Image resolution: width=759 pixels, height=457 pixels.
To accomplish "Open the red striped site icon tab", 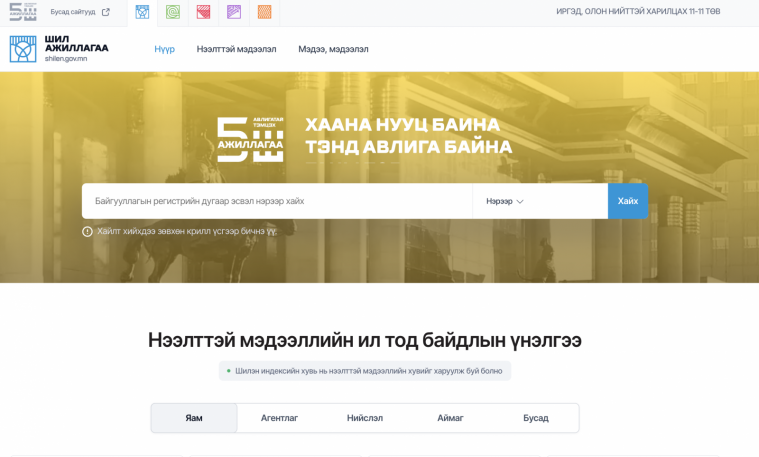I will (x=203, y=12).
